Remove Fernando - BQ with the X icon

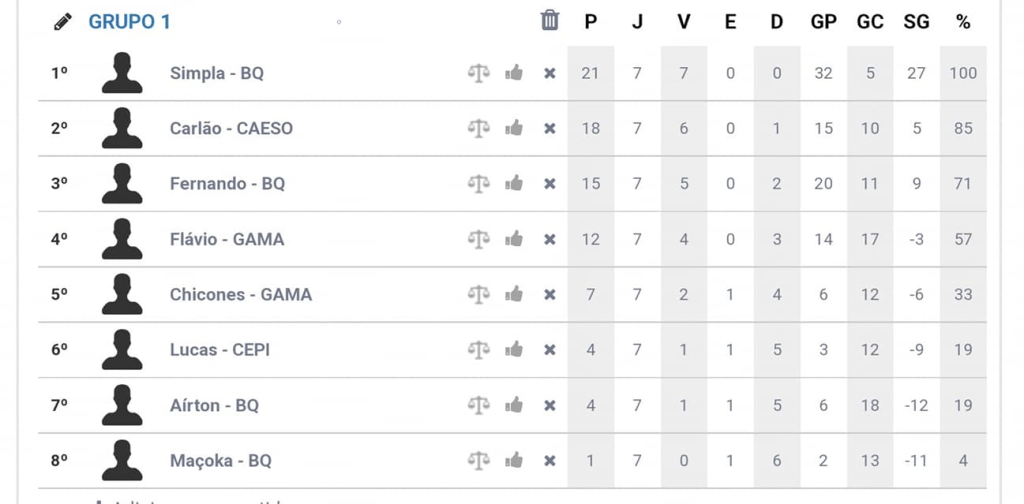pyautogui.click(x=549, y=184)
